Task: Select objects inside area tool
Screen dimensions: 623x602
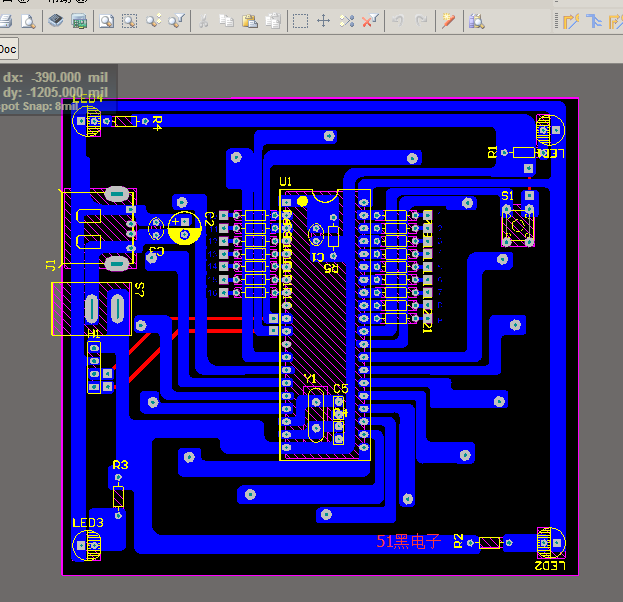Action: (x=300, y=21)
